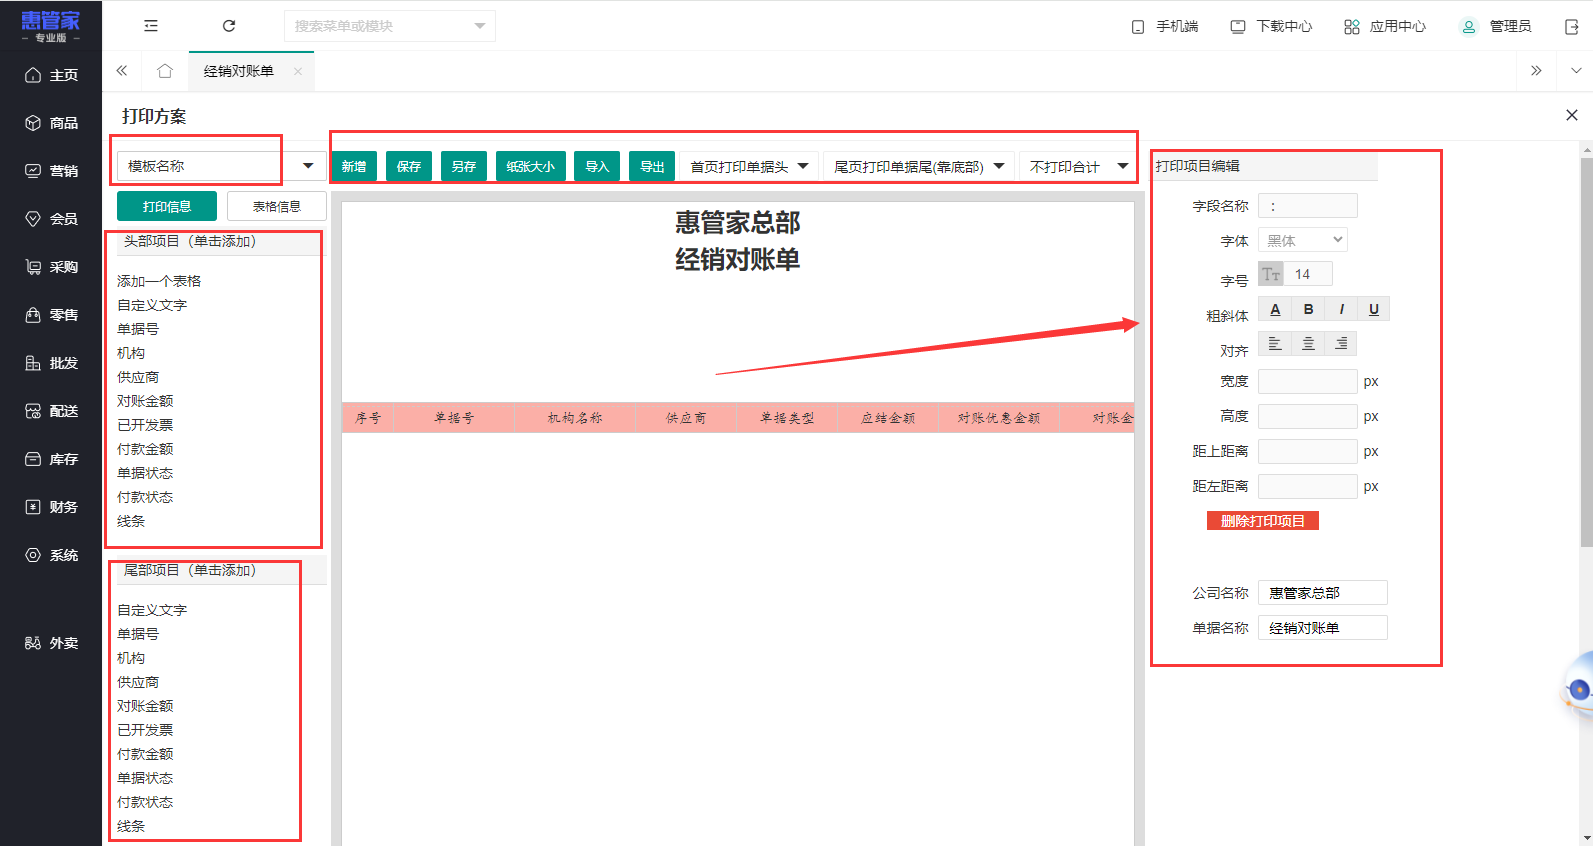This screenshot has width=1593, height=846.
Task: Click the 导入 import button
Action: point(597,166)
